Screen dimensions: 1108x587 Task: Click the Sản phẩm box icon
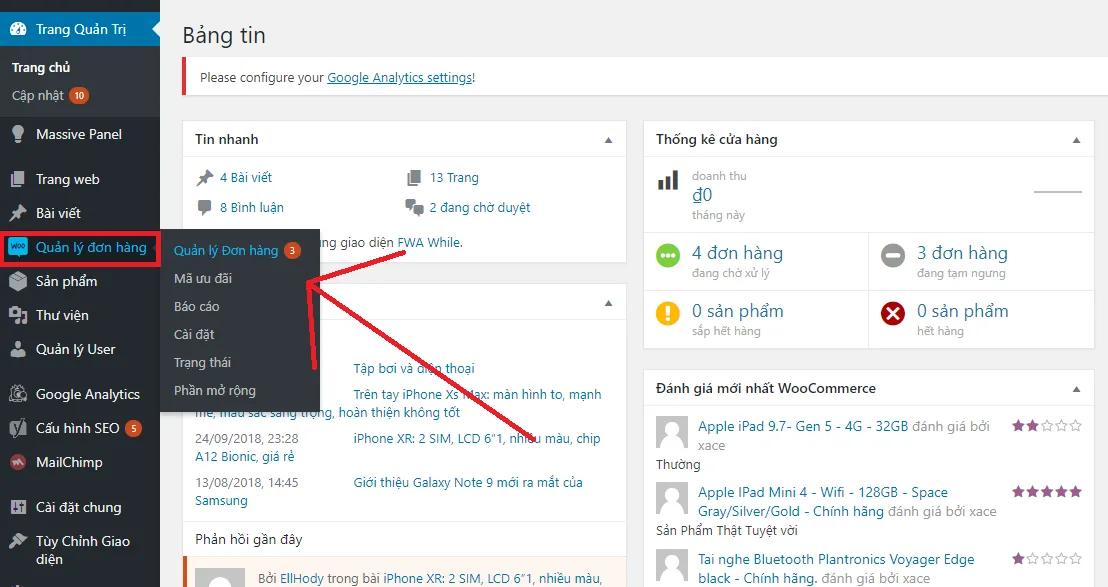tap(18, 281)
